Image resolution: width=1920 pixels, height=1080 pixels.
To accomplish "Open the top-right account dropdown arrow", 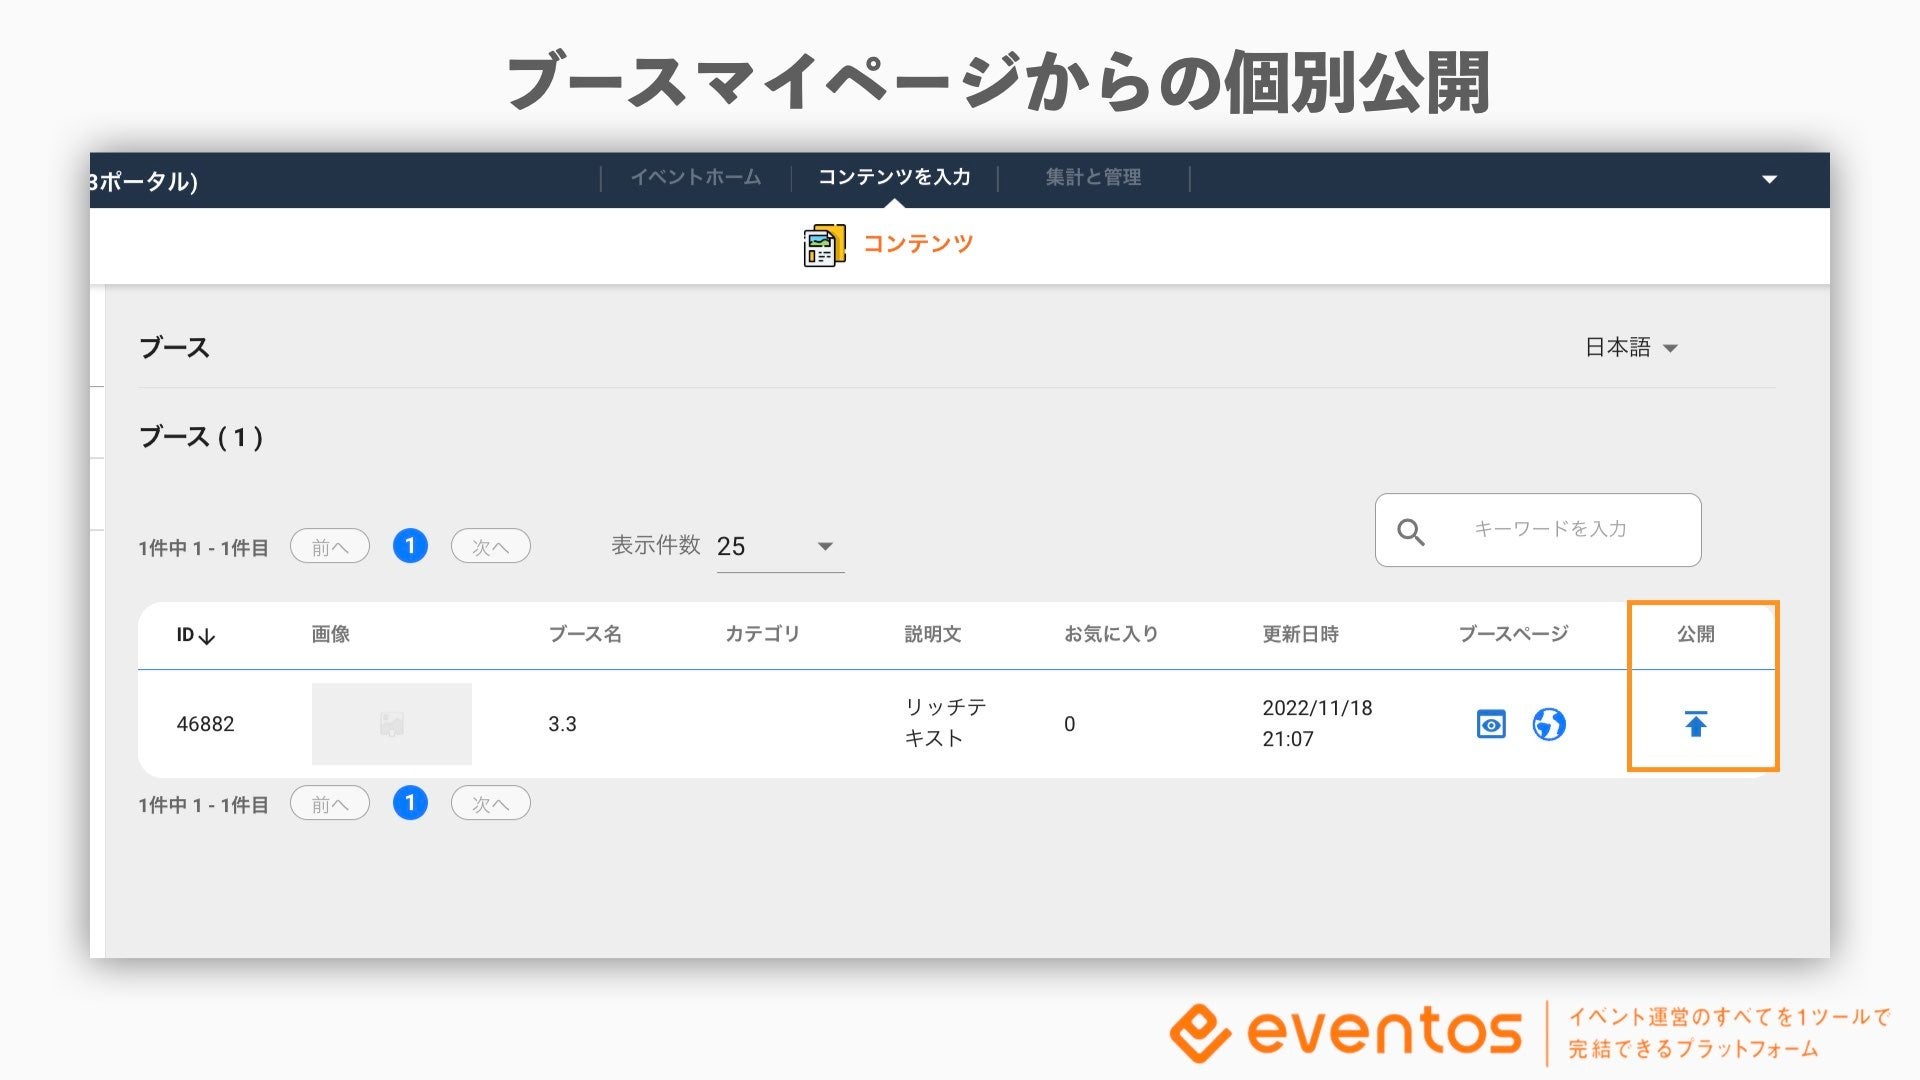I will pyautogui.click(x=1769, y=180).
